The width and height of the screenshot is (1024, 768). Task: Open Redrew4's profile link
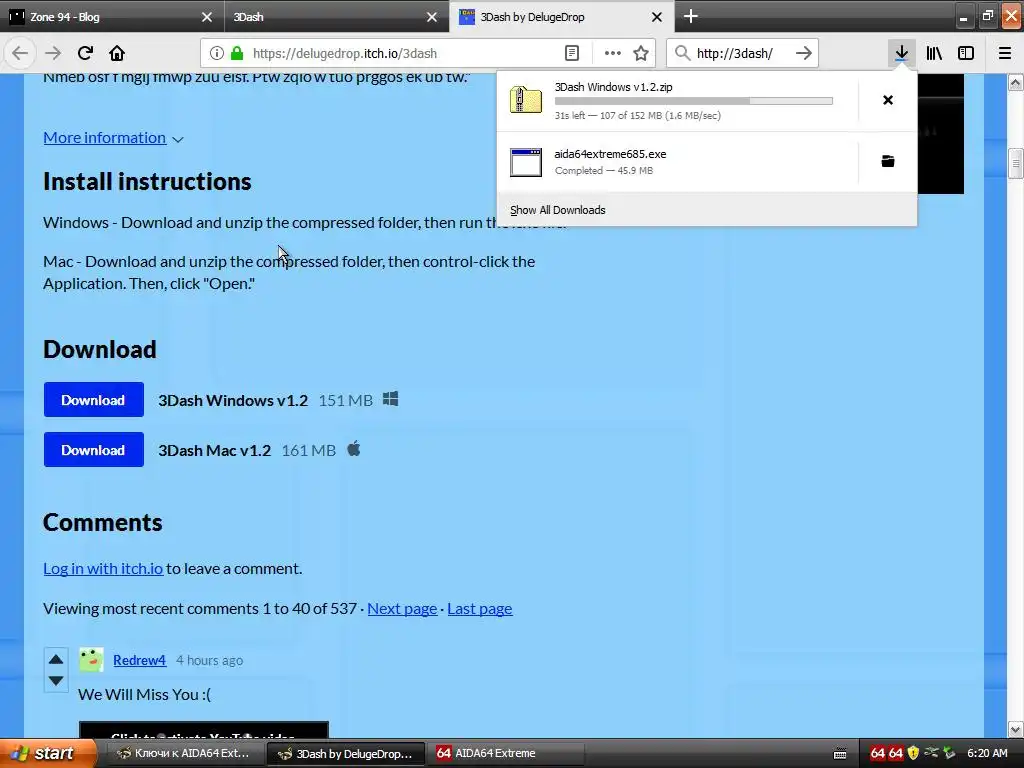click(140, 660)
